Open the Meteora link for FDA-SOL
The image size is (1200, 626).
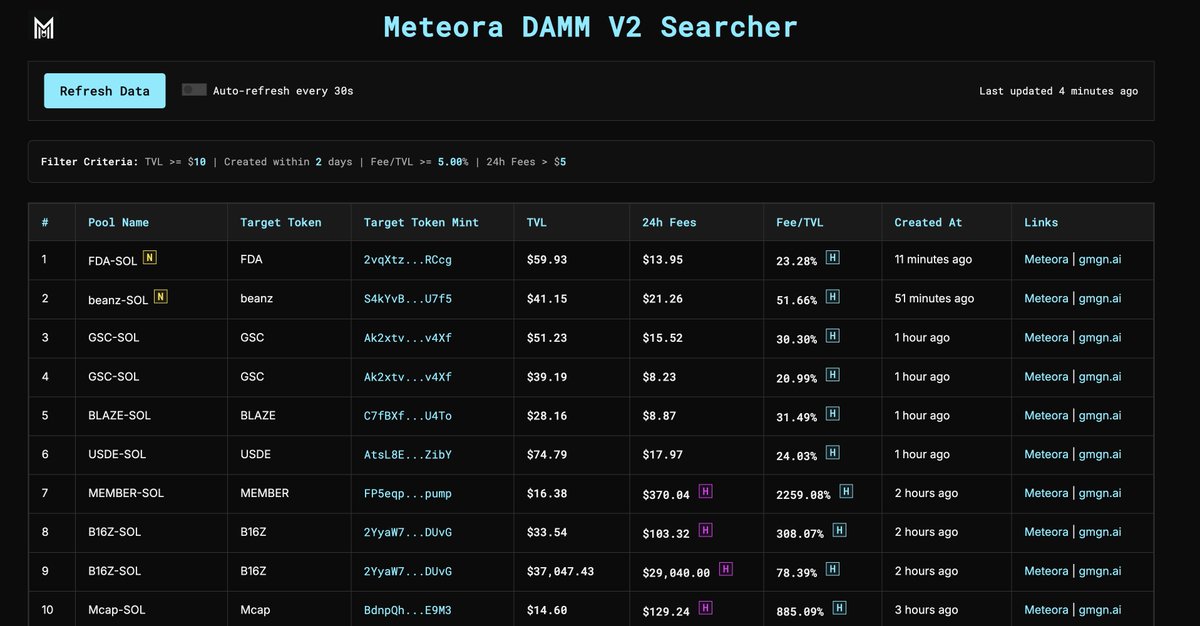pos(1046,260)
